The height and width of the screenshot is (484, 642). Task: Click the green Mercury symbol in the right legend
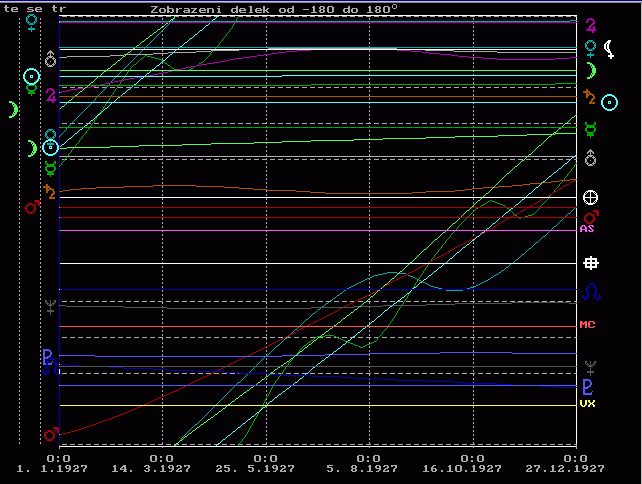590,129
